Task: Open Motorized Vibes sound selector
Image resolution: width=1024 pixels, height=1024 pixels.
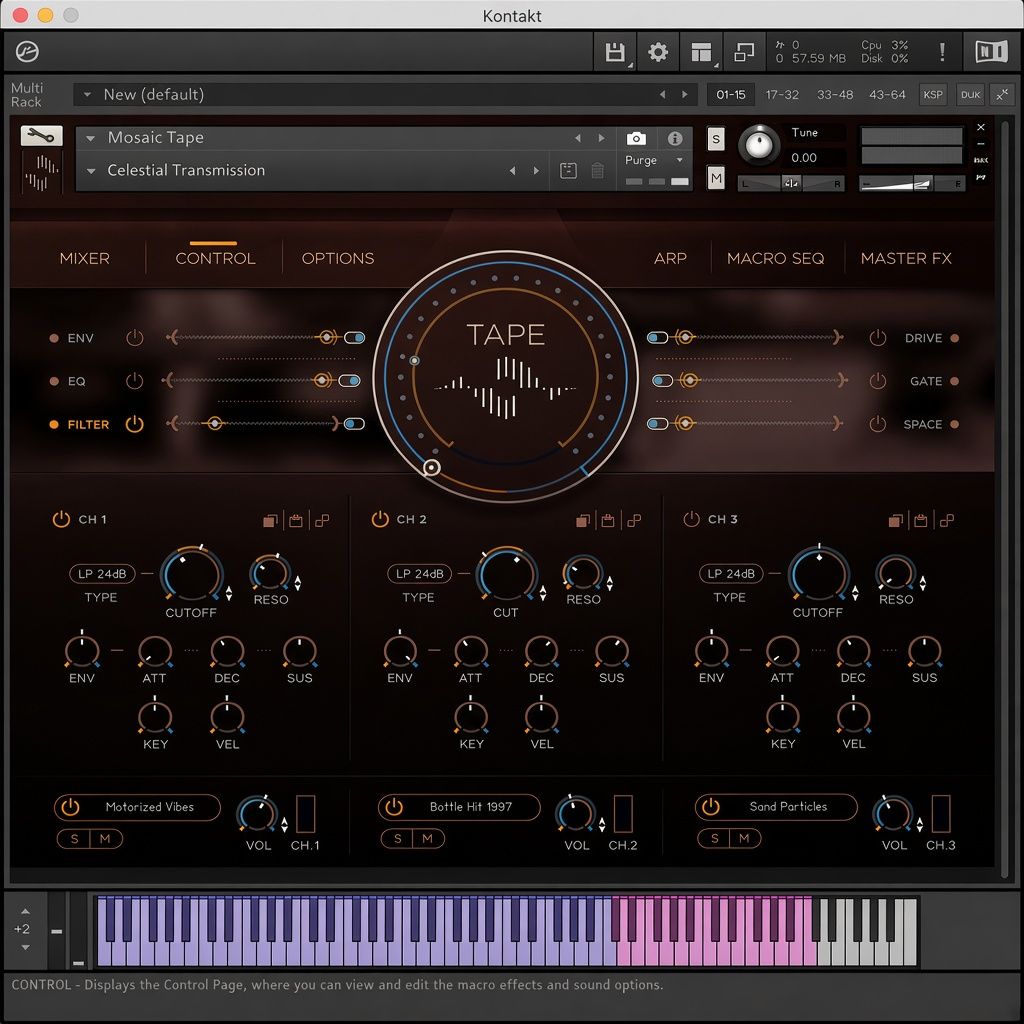Action: click(x=150, y=807)
